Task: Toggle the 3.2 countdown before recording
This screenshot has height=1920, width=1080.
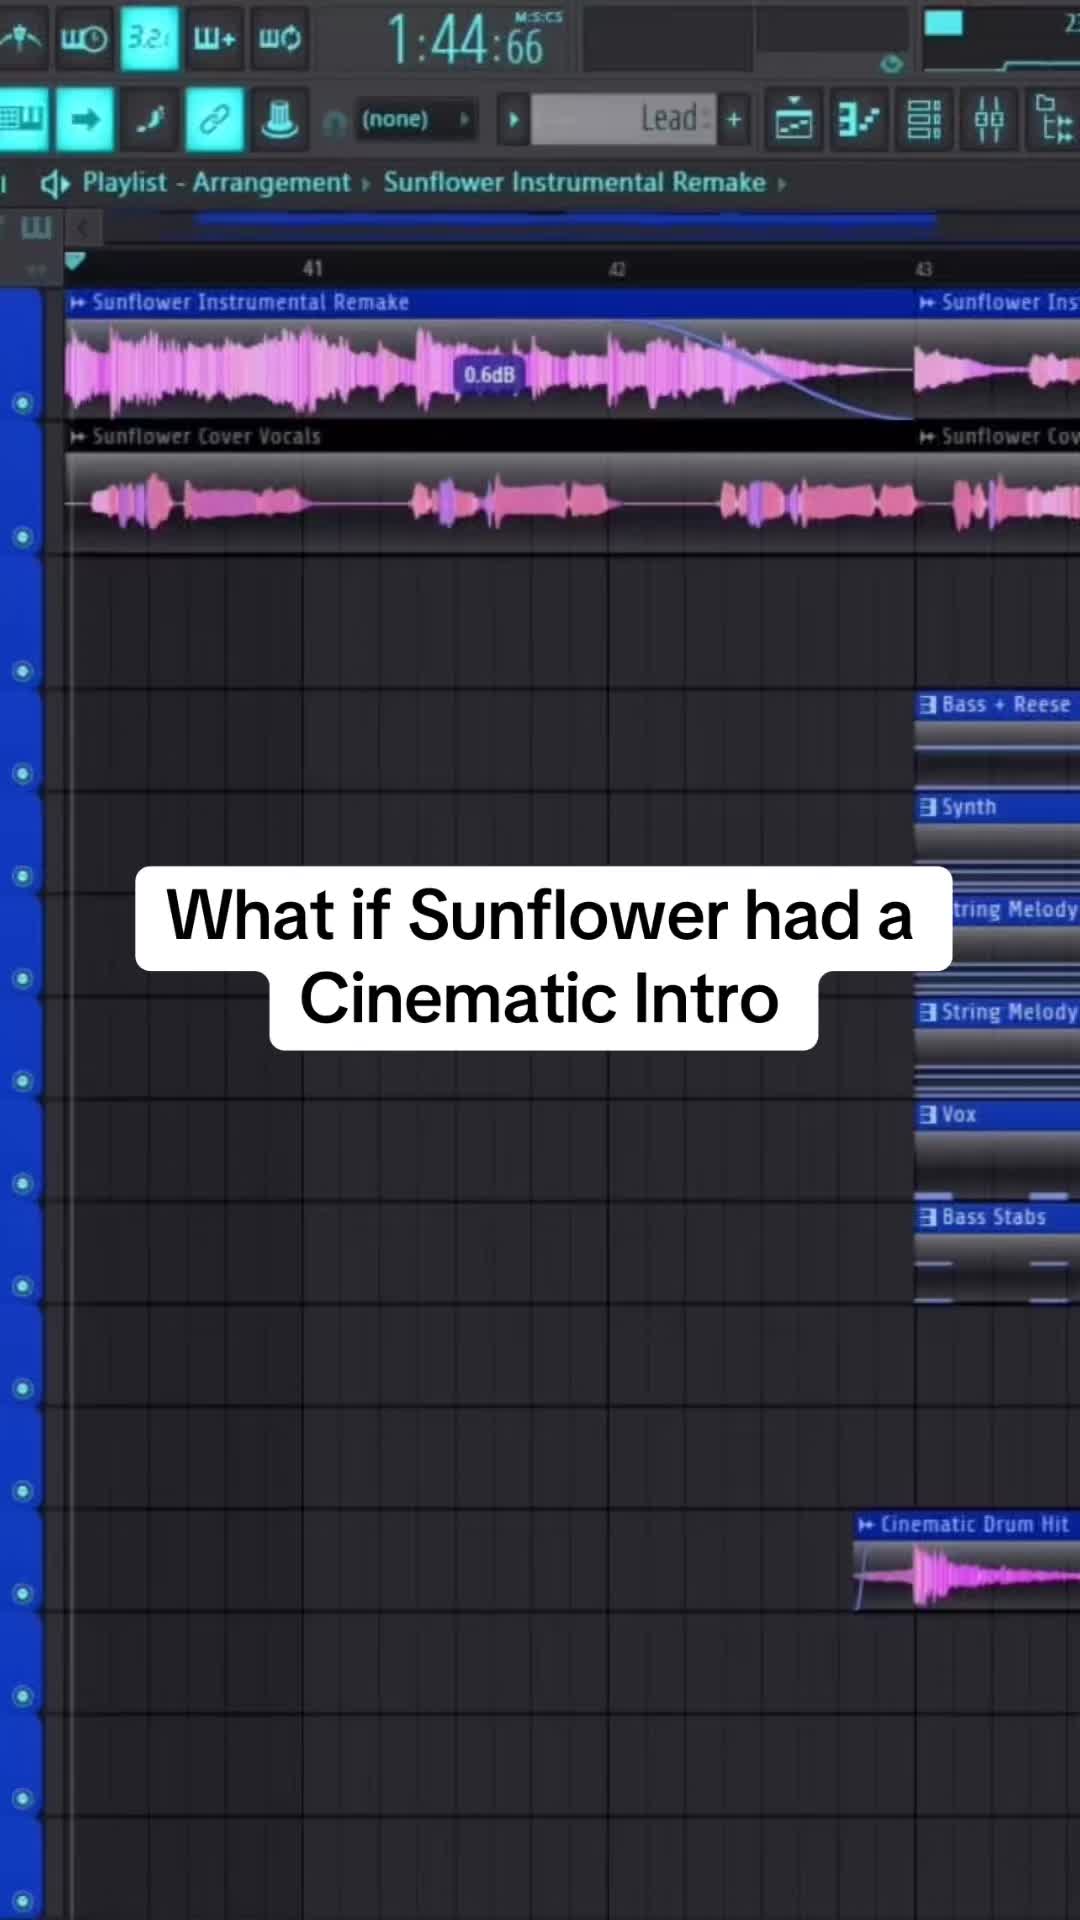Action: [149, 38]
